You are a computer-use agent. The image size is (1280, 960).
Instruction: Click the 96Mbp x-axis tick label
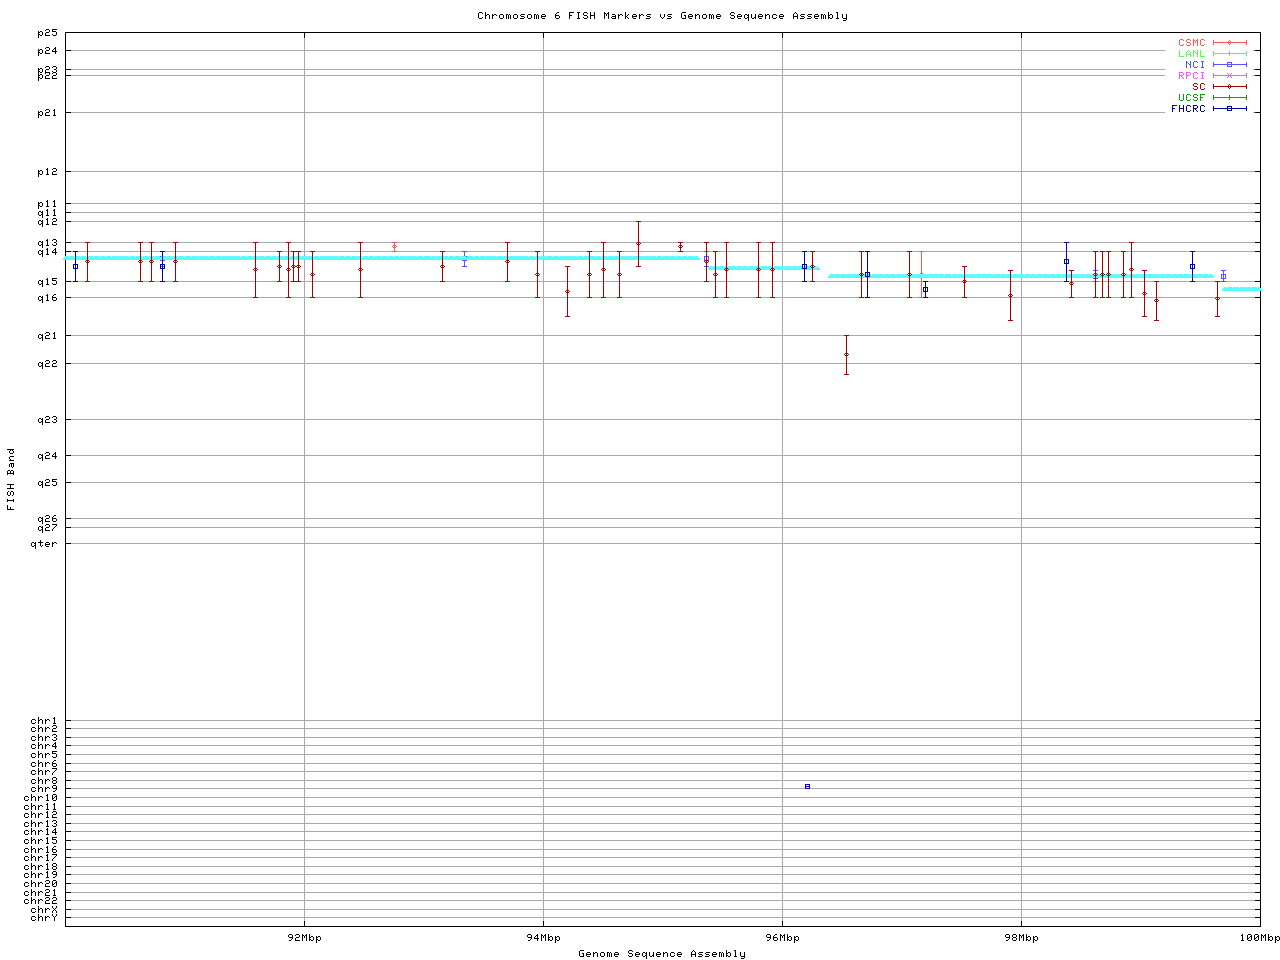(782, 938)
